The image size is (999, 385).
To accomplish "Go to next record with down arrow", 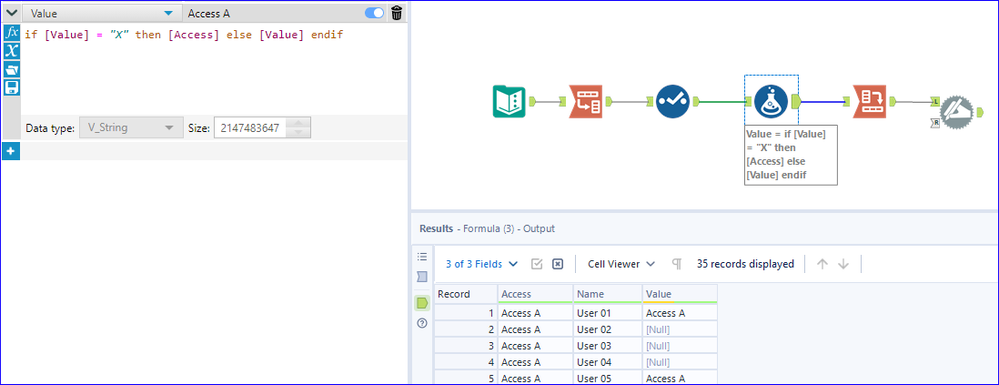I will [x=844, y=264].
